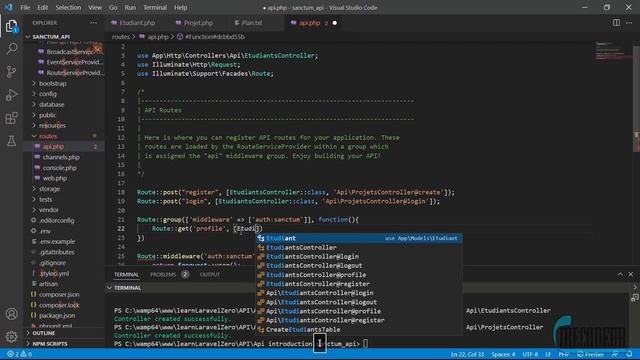Open web.php in the explorer

pyautogui.click(x=64, y=178)
